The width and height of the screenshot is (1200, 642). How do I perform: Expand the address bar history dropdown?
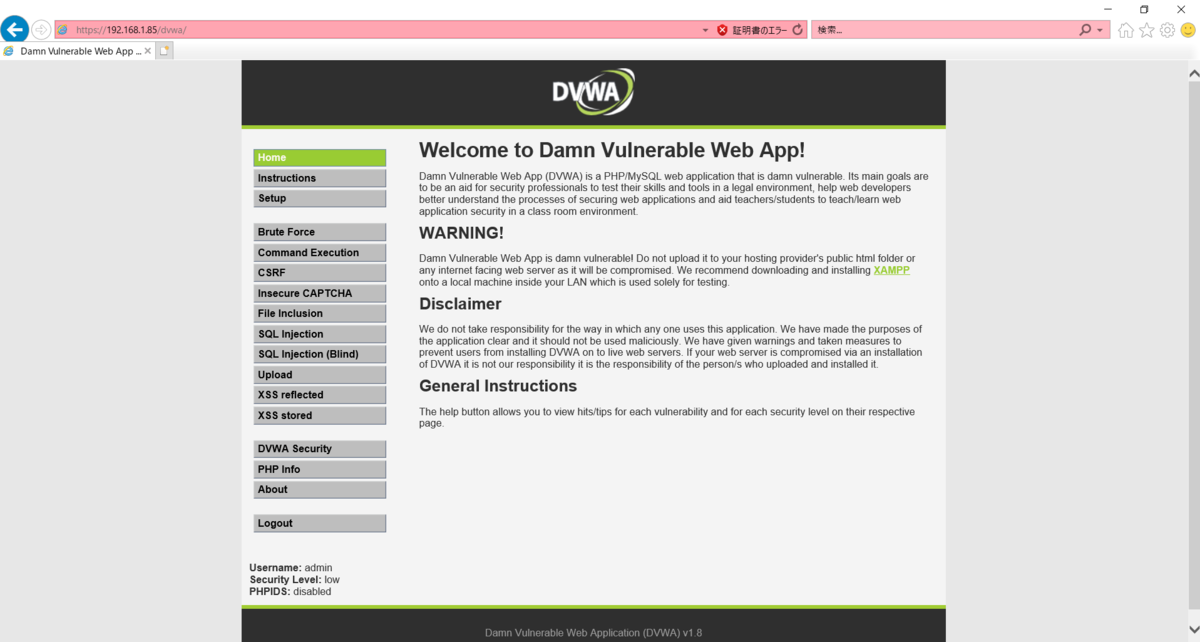[x=706, y=30]
